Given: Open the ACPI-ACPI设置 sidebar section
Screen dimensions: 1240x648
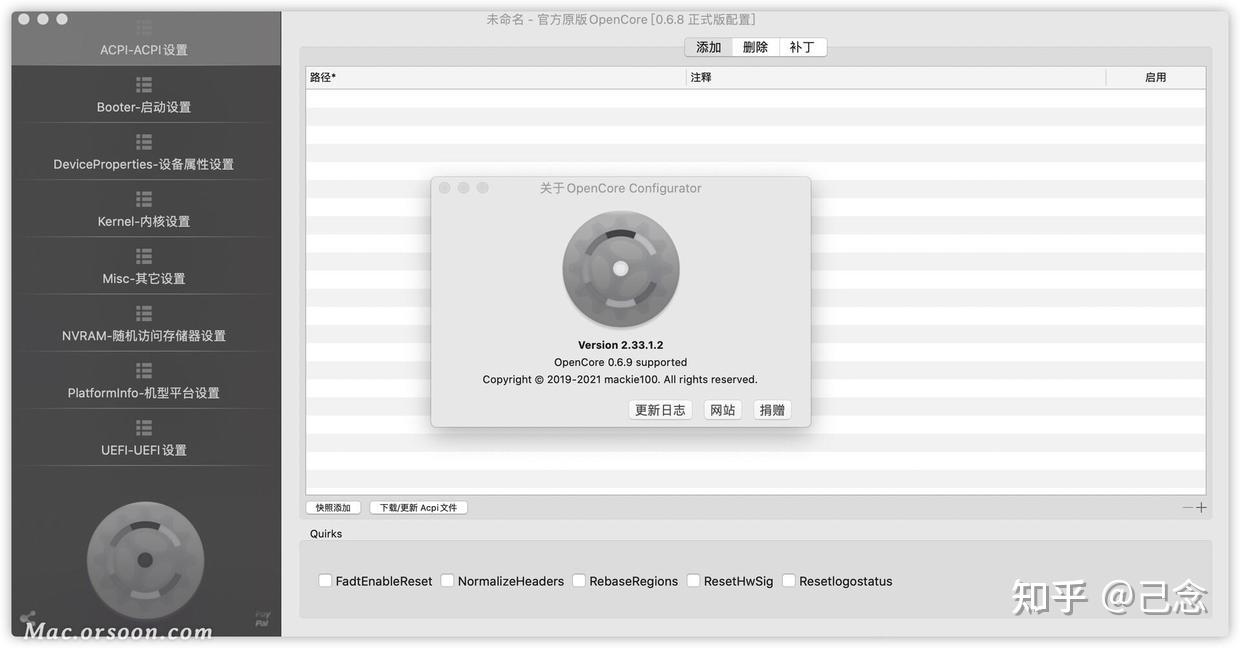Looking at the screenshot, I should [145, 39].
